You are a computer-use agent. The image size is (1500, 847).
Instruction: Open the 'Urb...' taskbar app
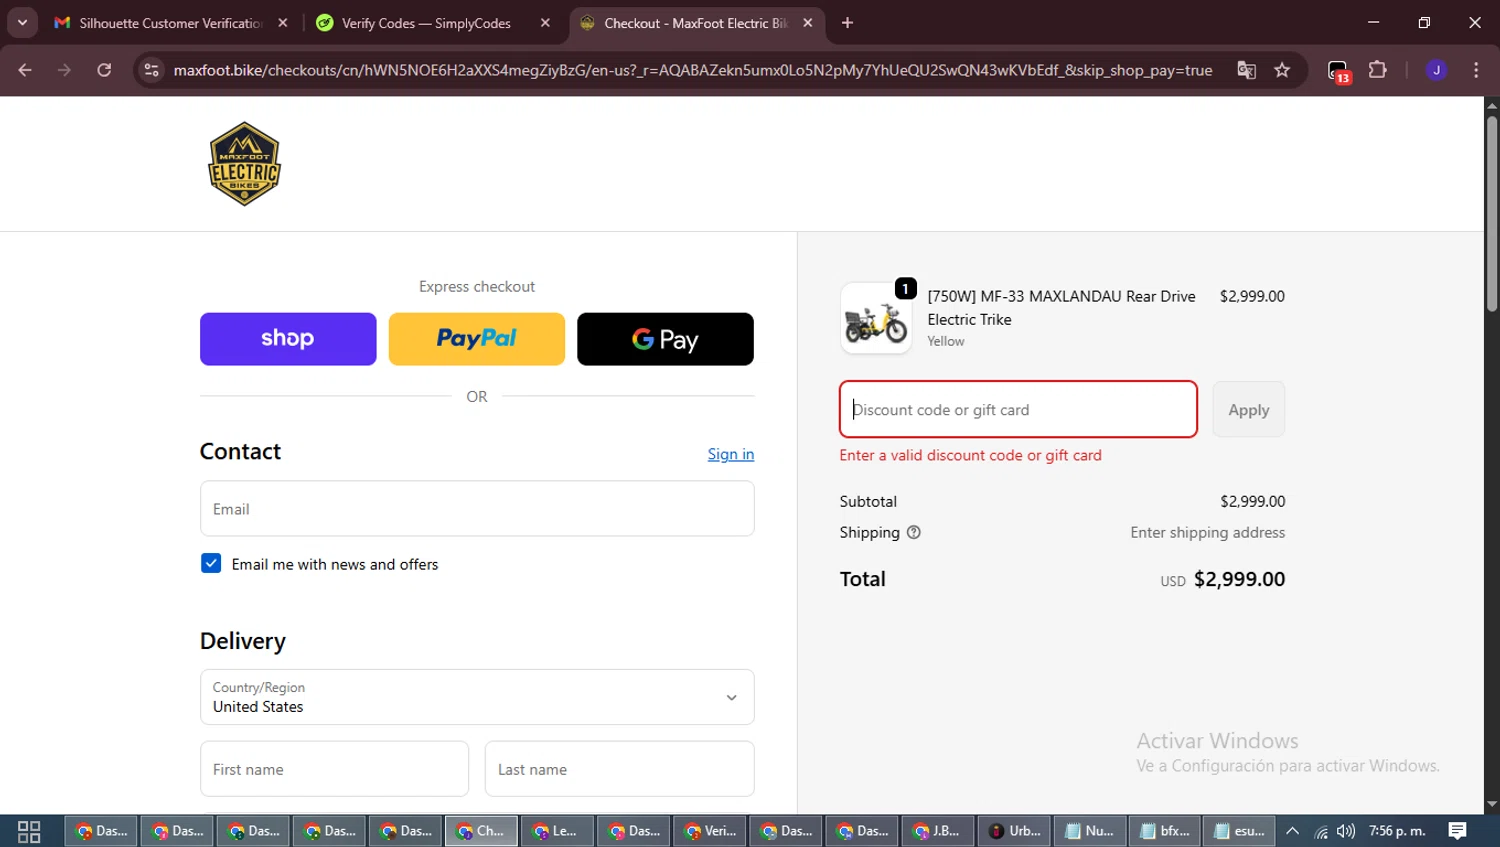point(1014,831)
